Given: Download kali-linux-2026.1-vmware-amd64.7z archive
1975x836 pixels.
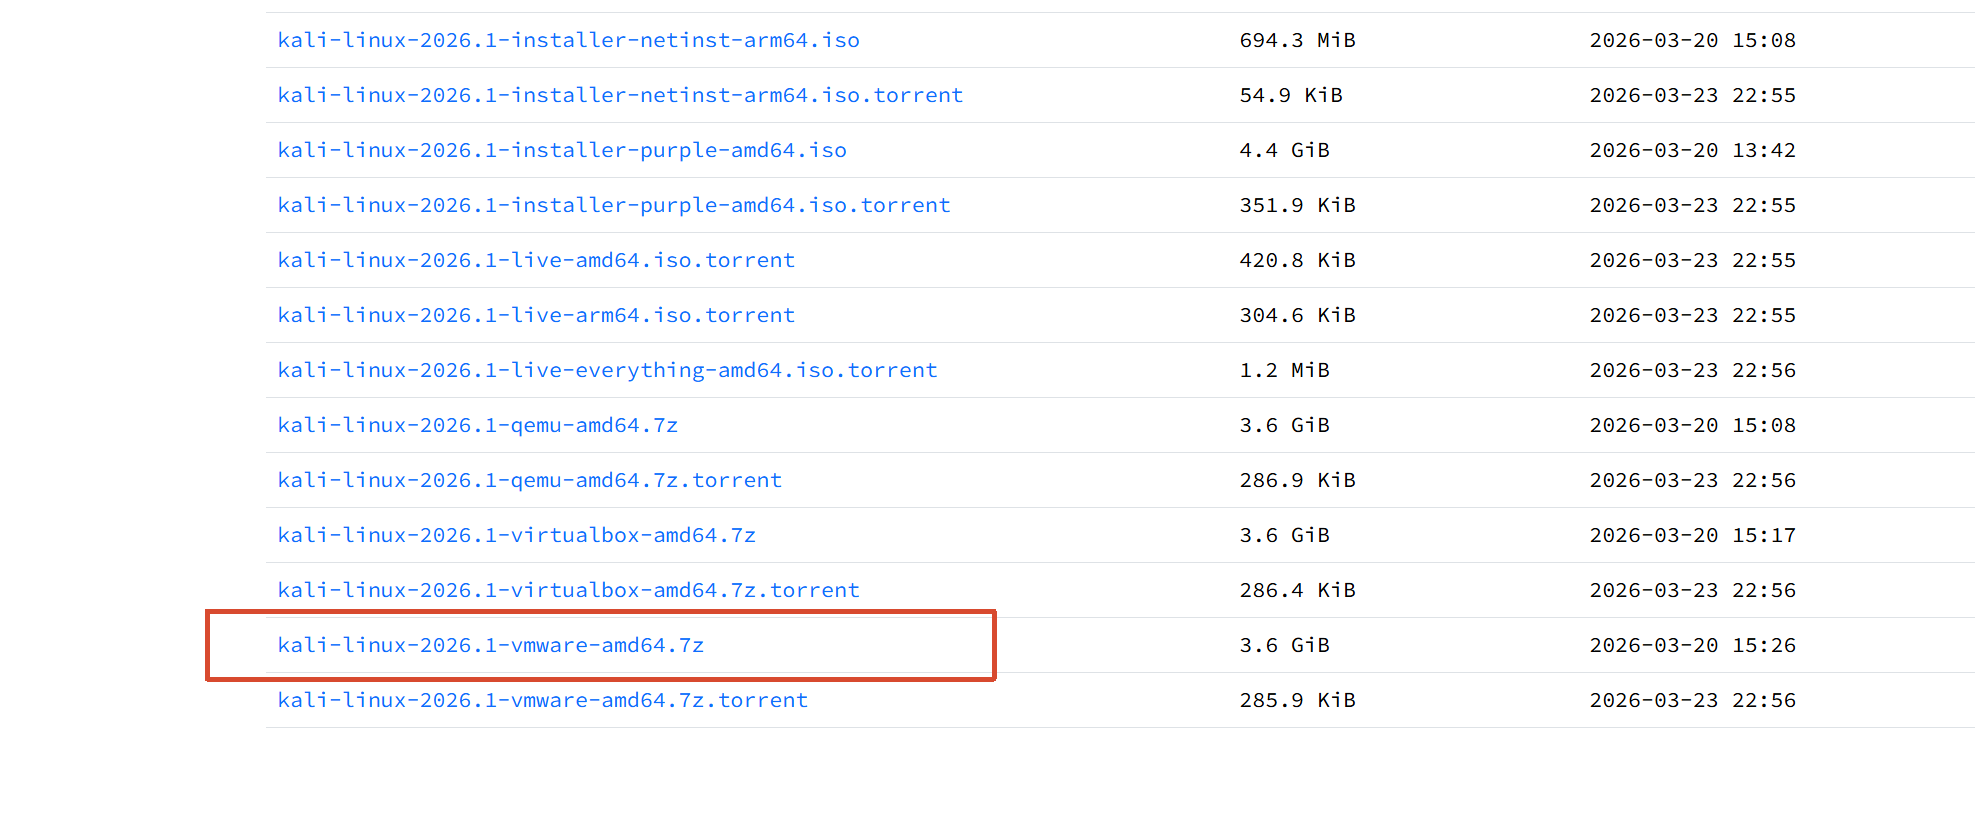Looking at the screenshot, I should pyautogui.click(x=491, y=645).
